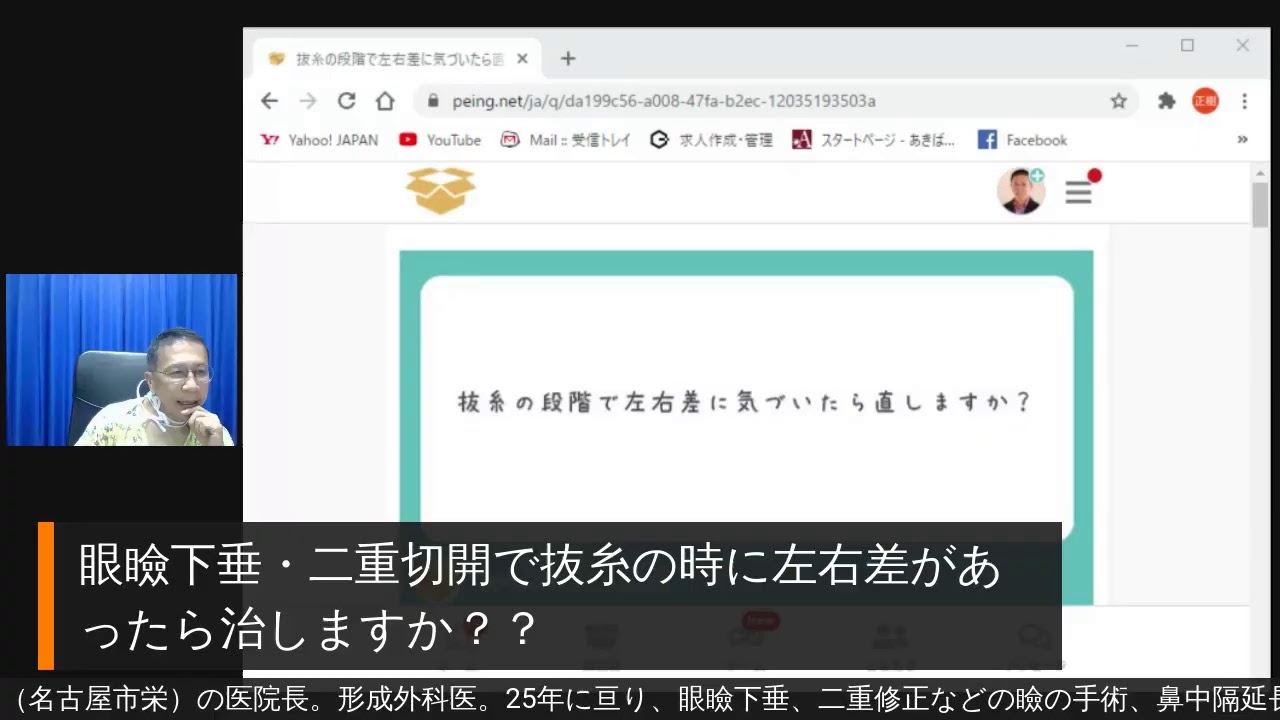Image resolution: width=1280 pixels, height=720 pixels.
Task: Click the address bar URL
Action: [664, 101]
